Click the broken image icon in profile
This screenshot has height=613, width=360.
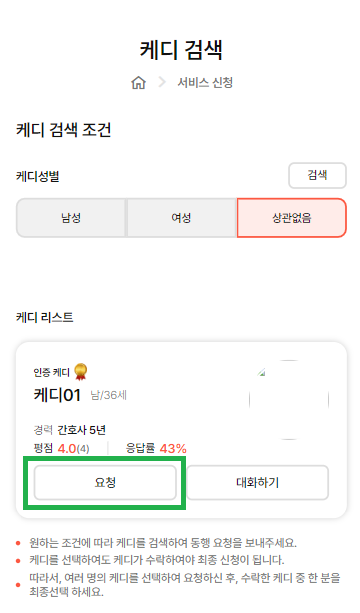(261, 372)
